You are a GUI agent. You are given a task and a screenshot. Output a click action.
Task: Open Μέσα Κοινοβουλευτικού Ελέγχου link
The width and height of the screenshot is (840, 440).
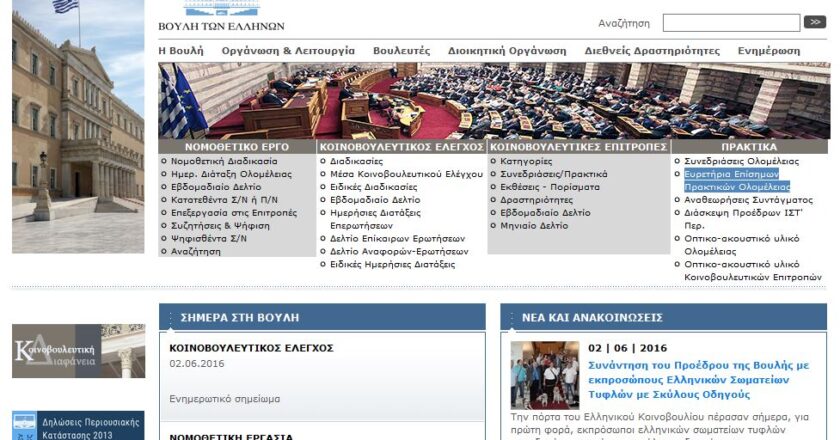406,174
